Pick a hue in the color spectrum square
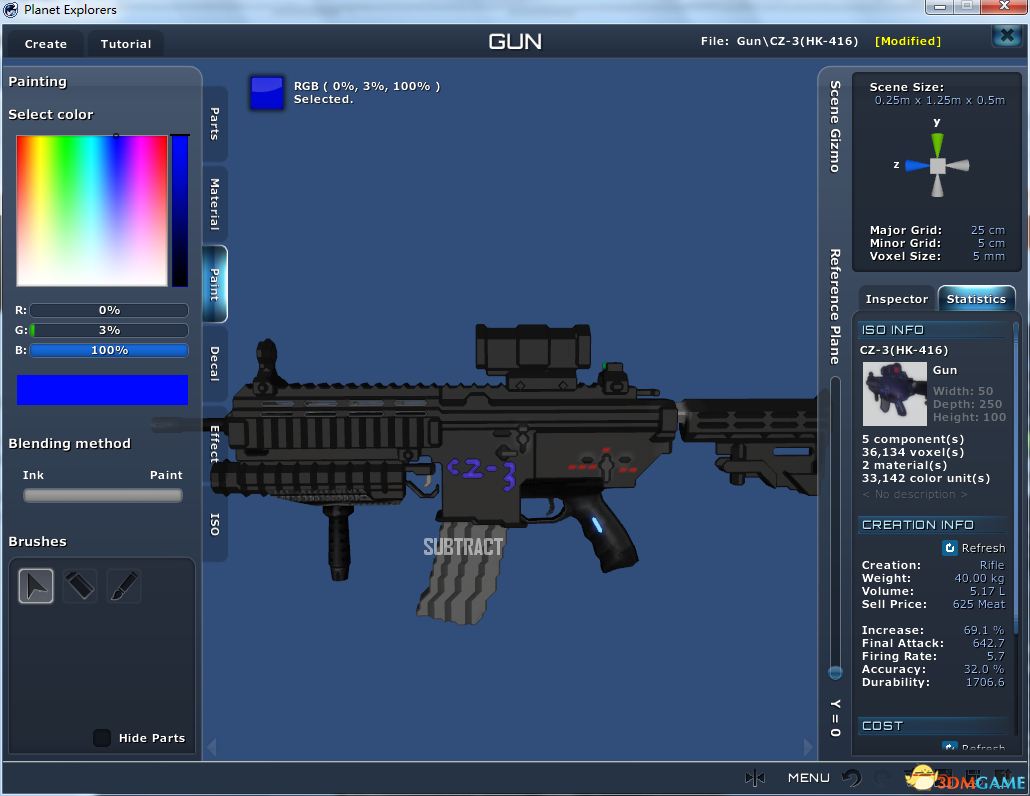 point(92,211)
